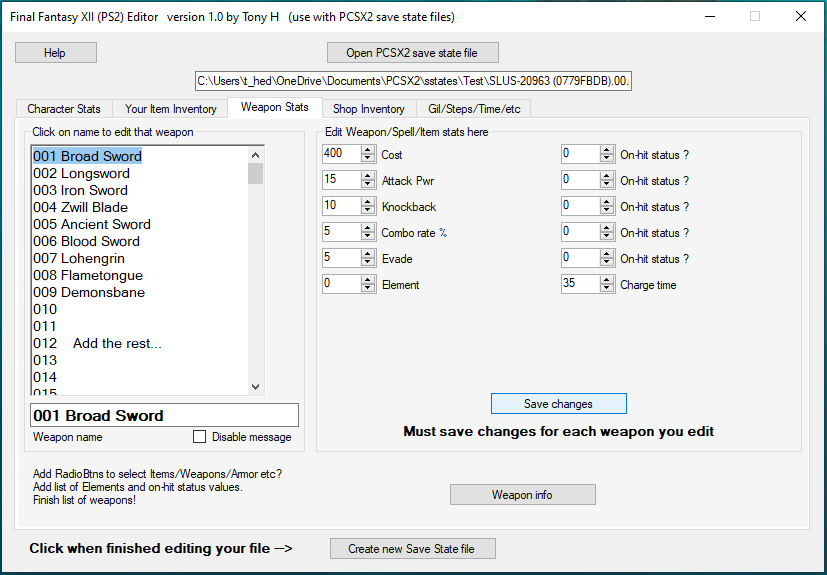Close the editor window
827x575 pixels.
point(801,16)
